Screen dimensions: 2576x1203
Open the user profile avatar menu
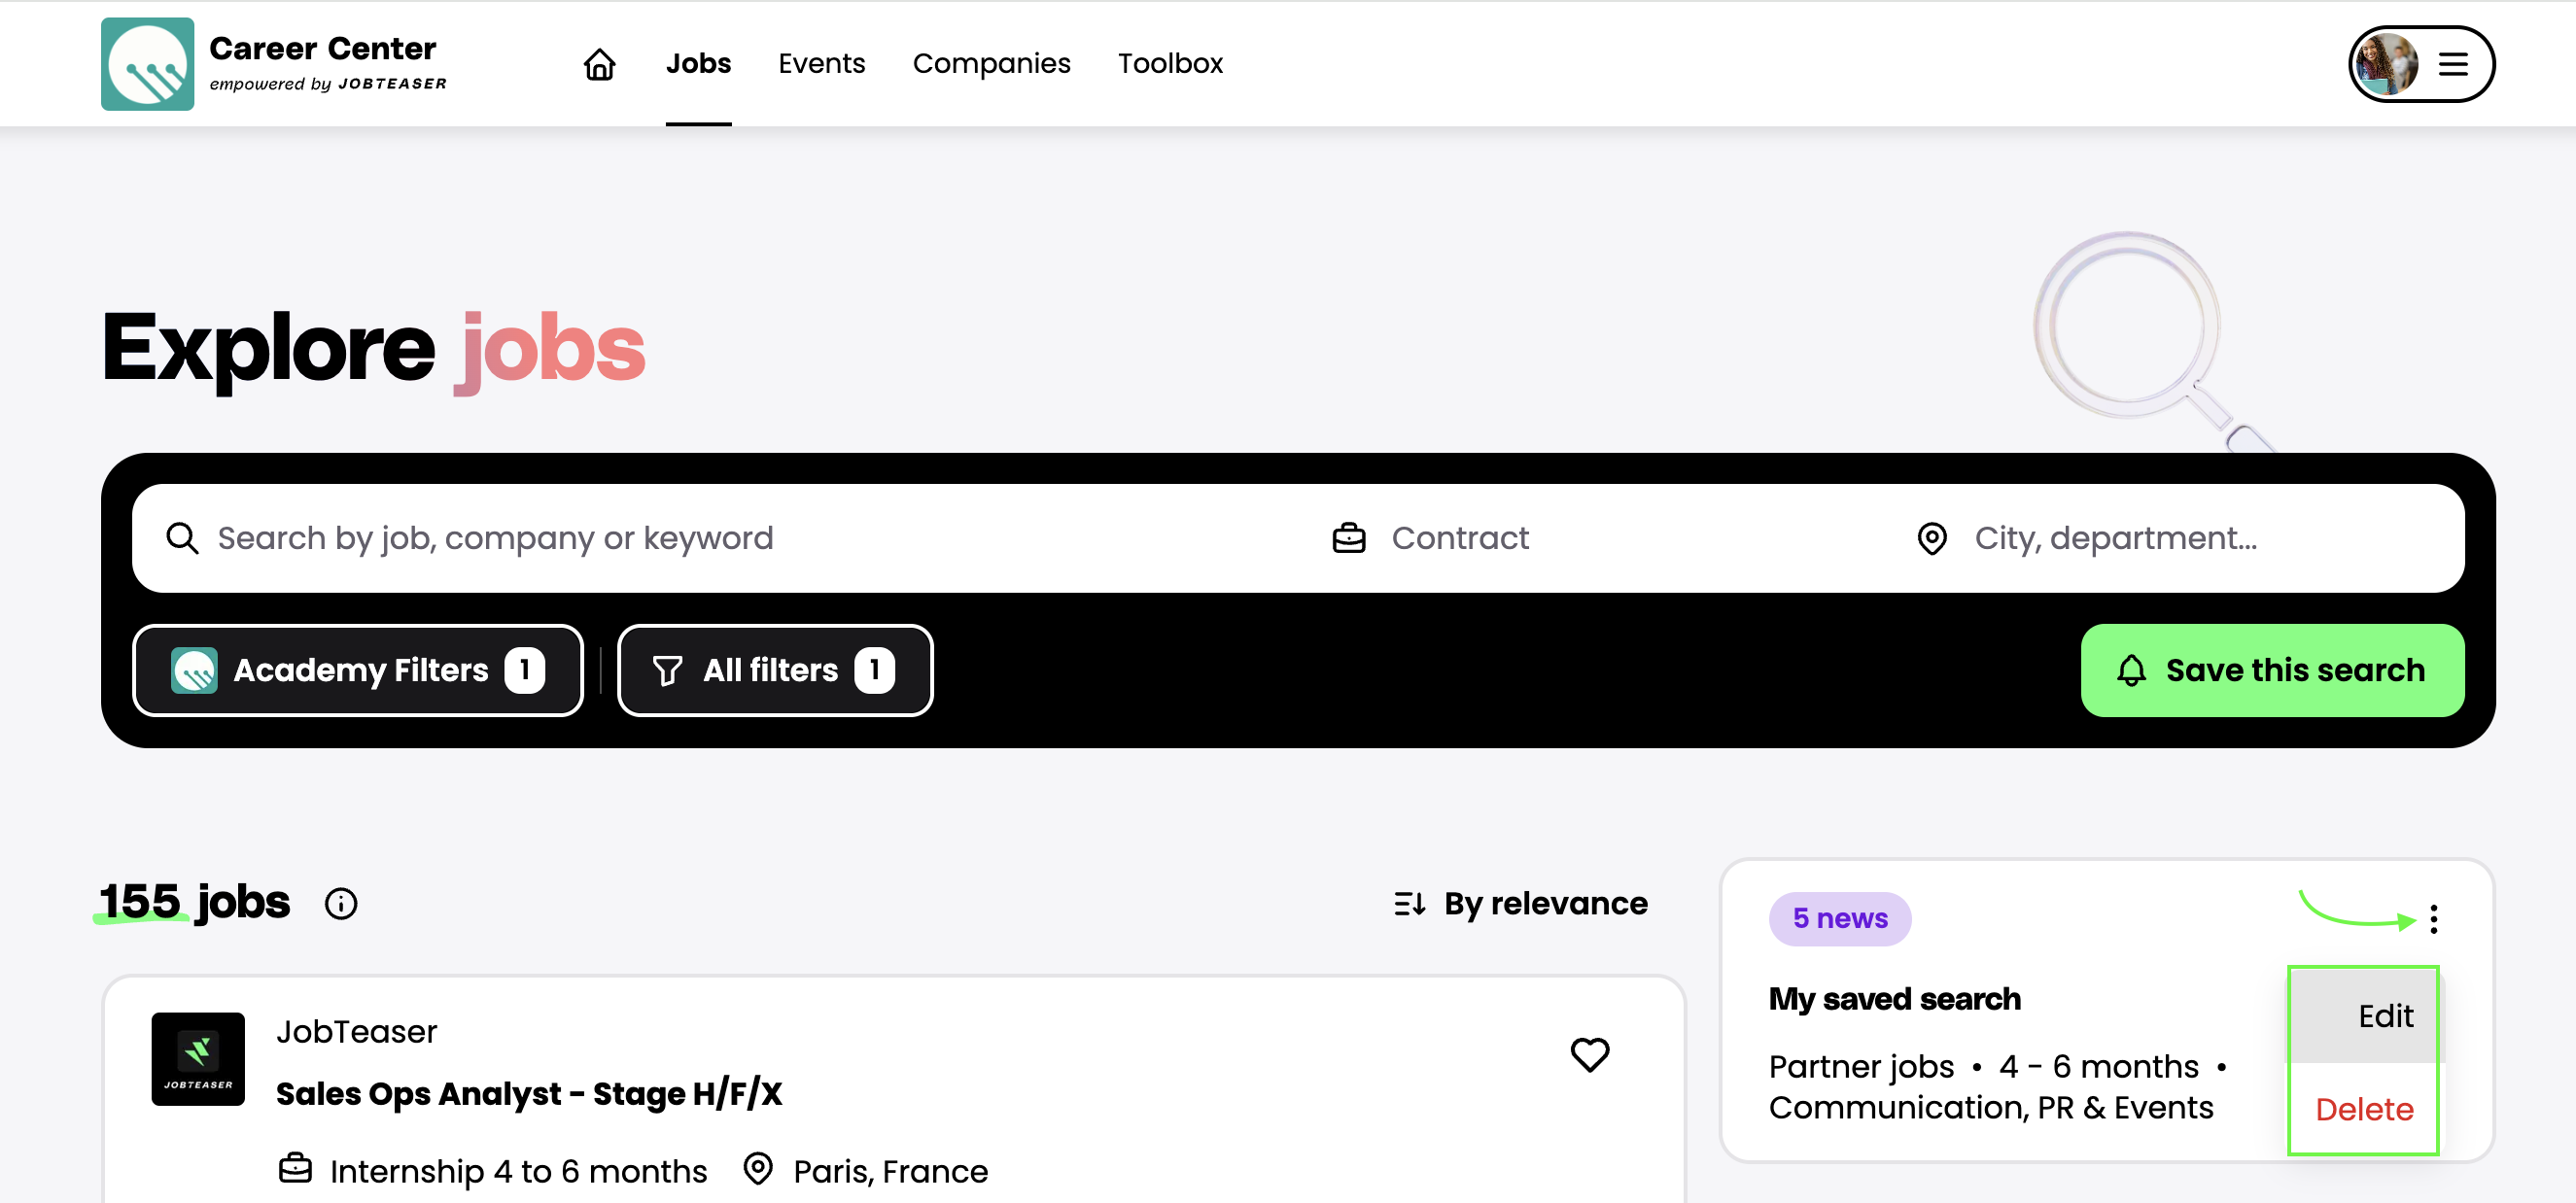pyautogui.click(x=2386, y=64)
